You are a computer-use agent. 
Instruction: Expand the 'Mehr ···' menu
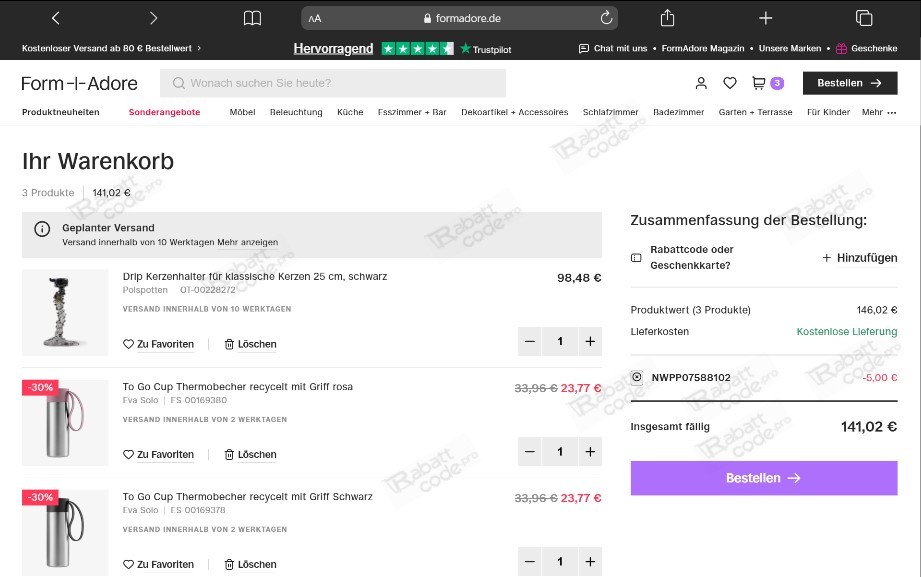point(879,112)
